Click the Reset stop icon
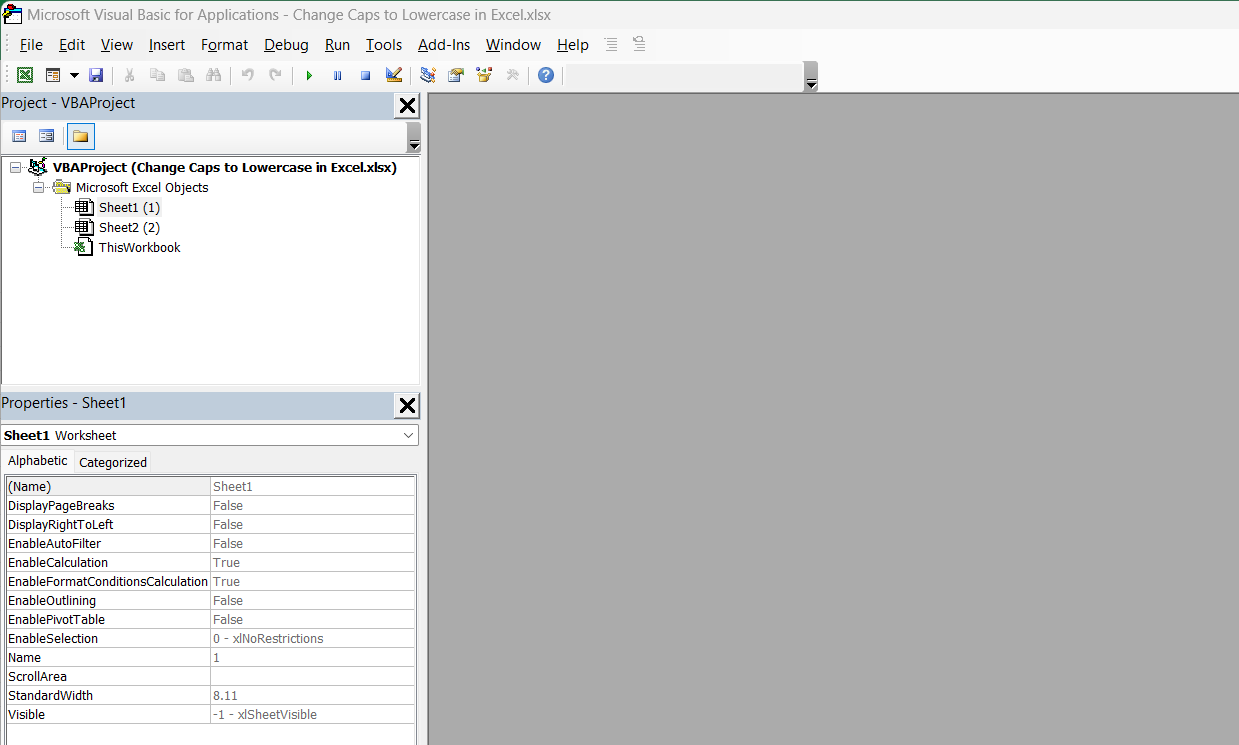The image size is (1239, 745). tap(365, 75)
